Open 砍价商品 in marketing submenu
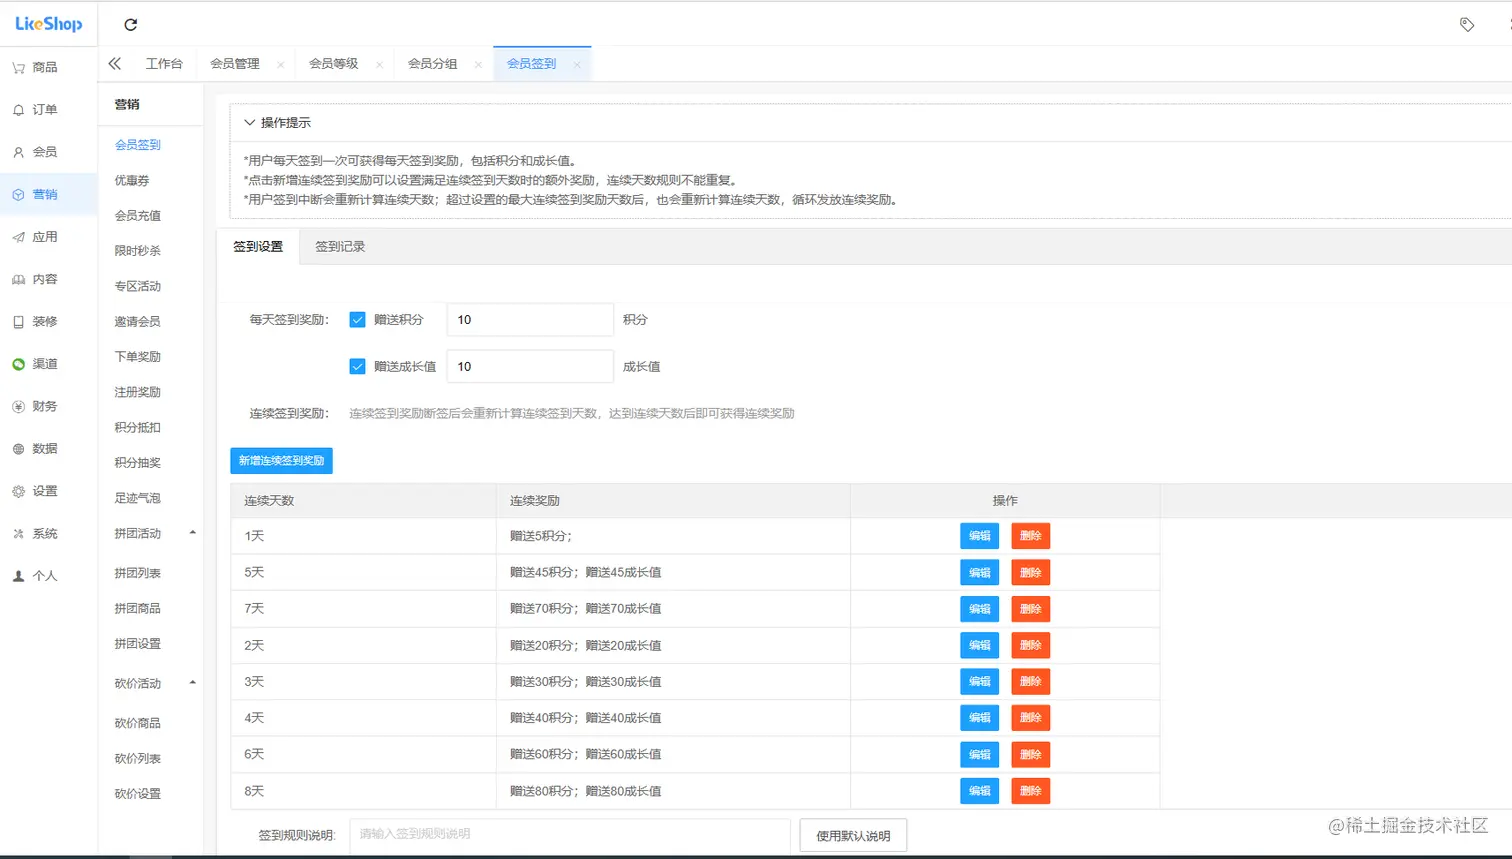Image resolution: width=1512 pixels, height=859 pixels. (138, 723)
